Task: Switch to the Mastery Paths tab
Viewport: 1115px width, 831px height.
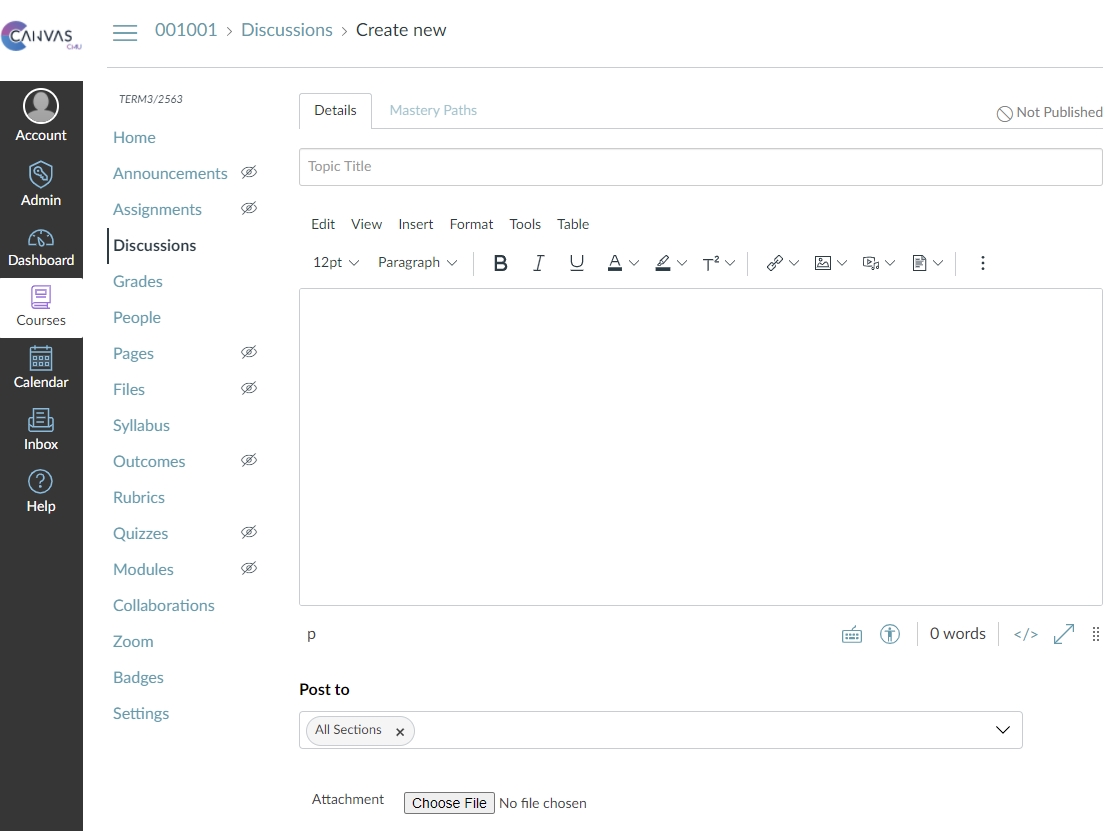Action: [x=433, y=110]
